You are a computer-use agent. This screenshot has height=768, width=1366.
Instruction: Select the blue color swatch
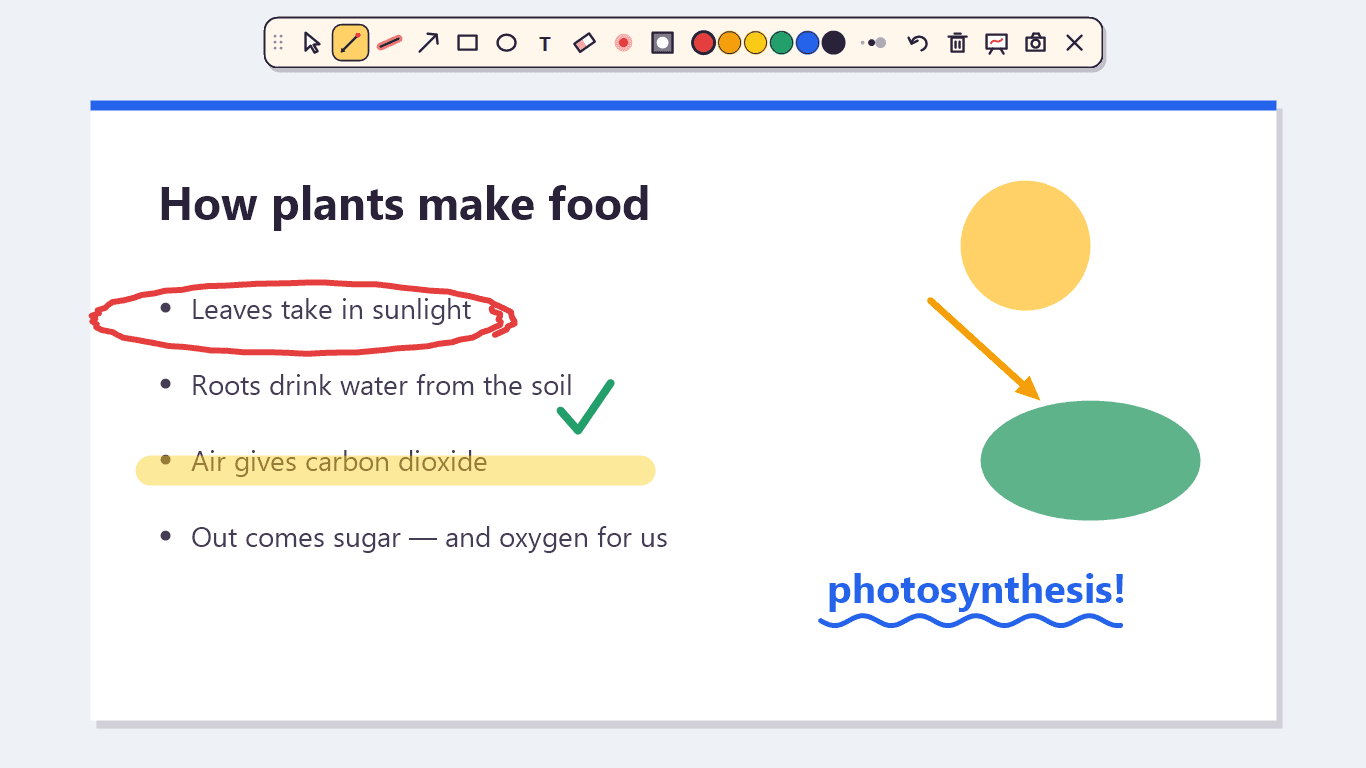point(807,43)
